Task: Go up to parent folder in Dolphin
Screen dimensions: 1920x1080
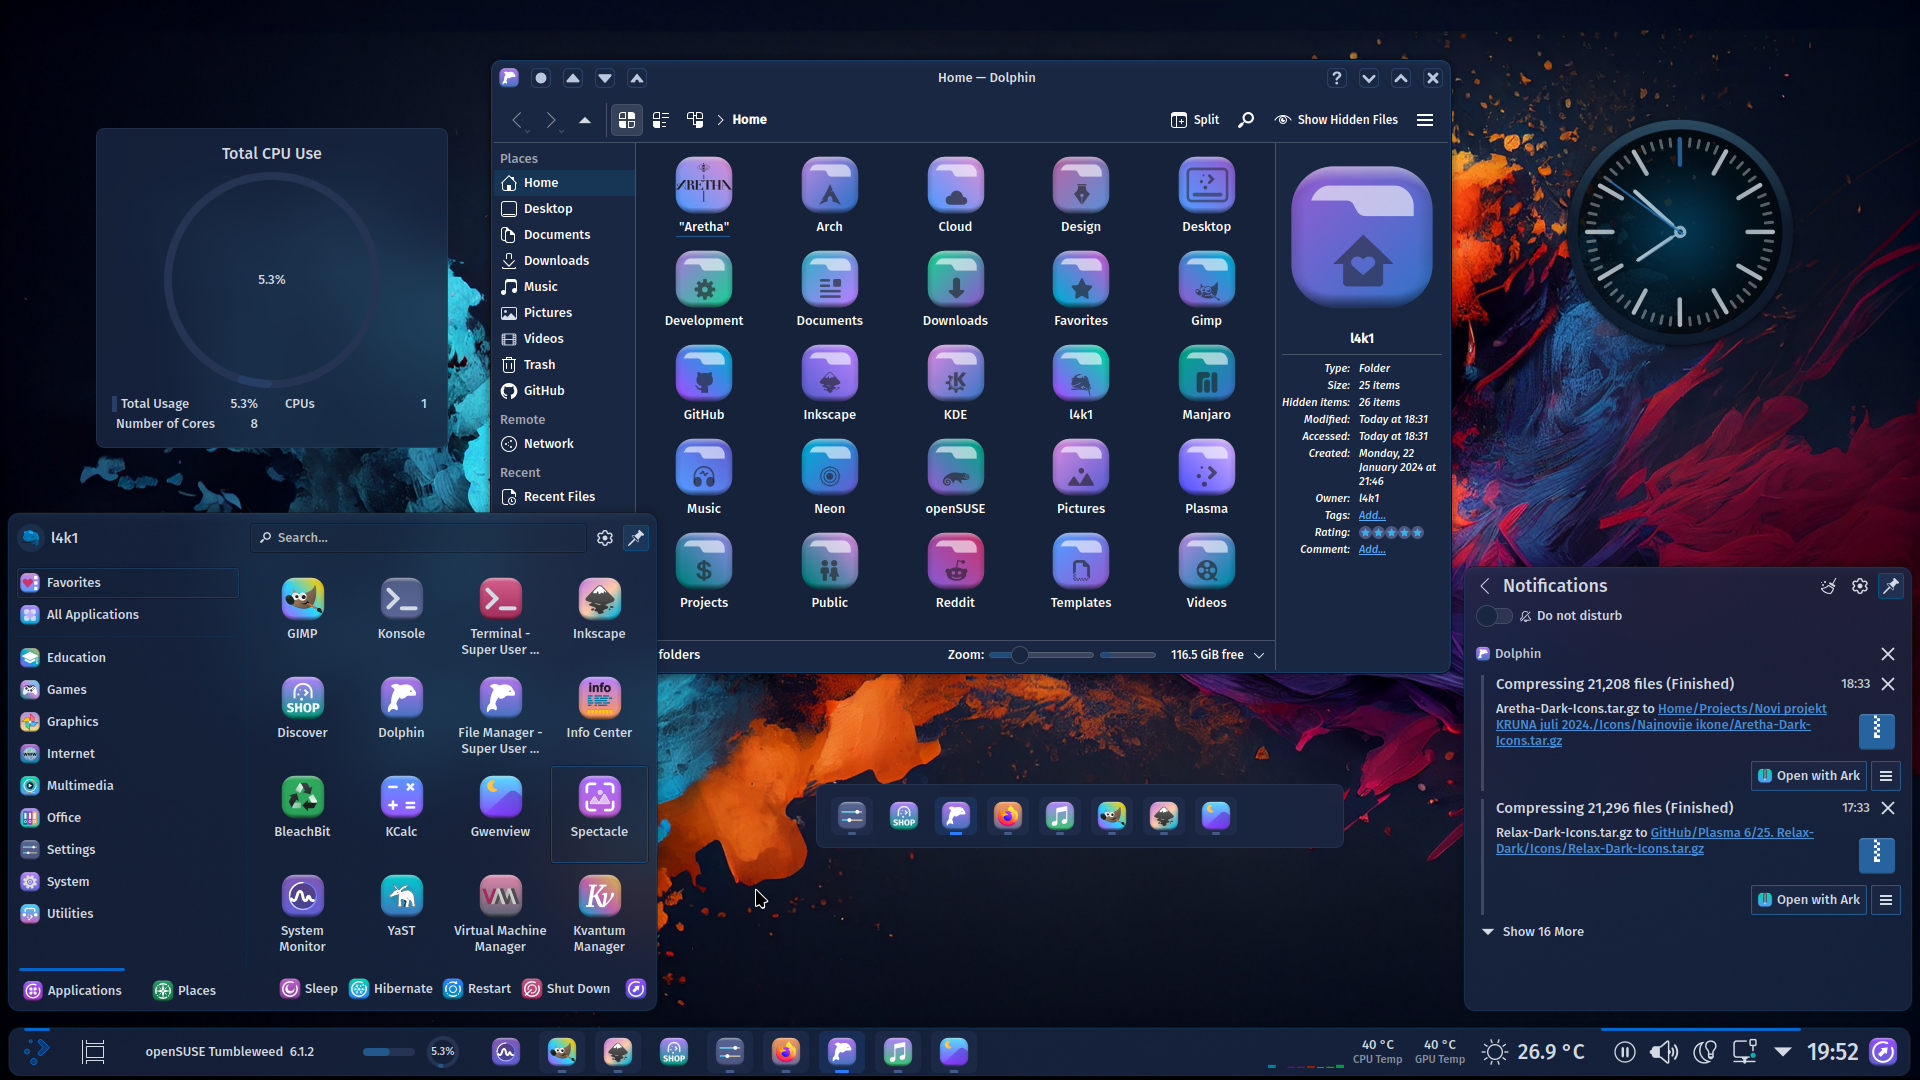Action: (x=585, y=120)
